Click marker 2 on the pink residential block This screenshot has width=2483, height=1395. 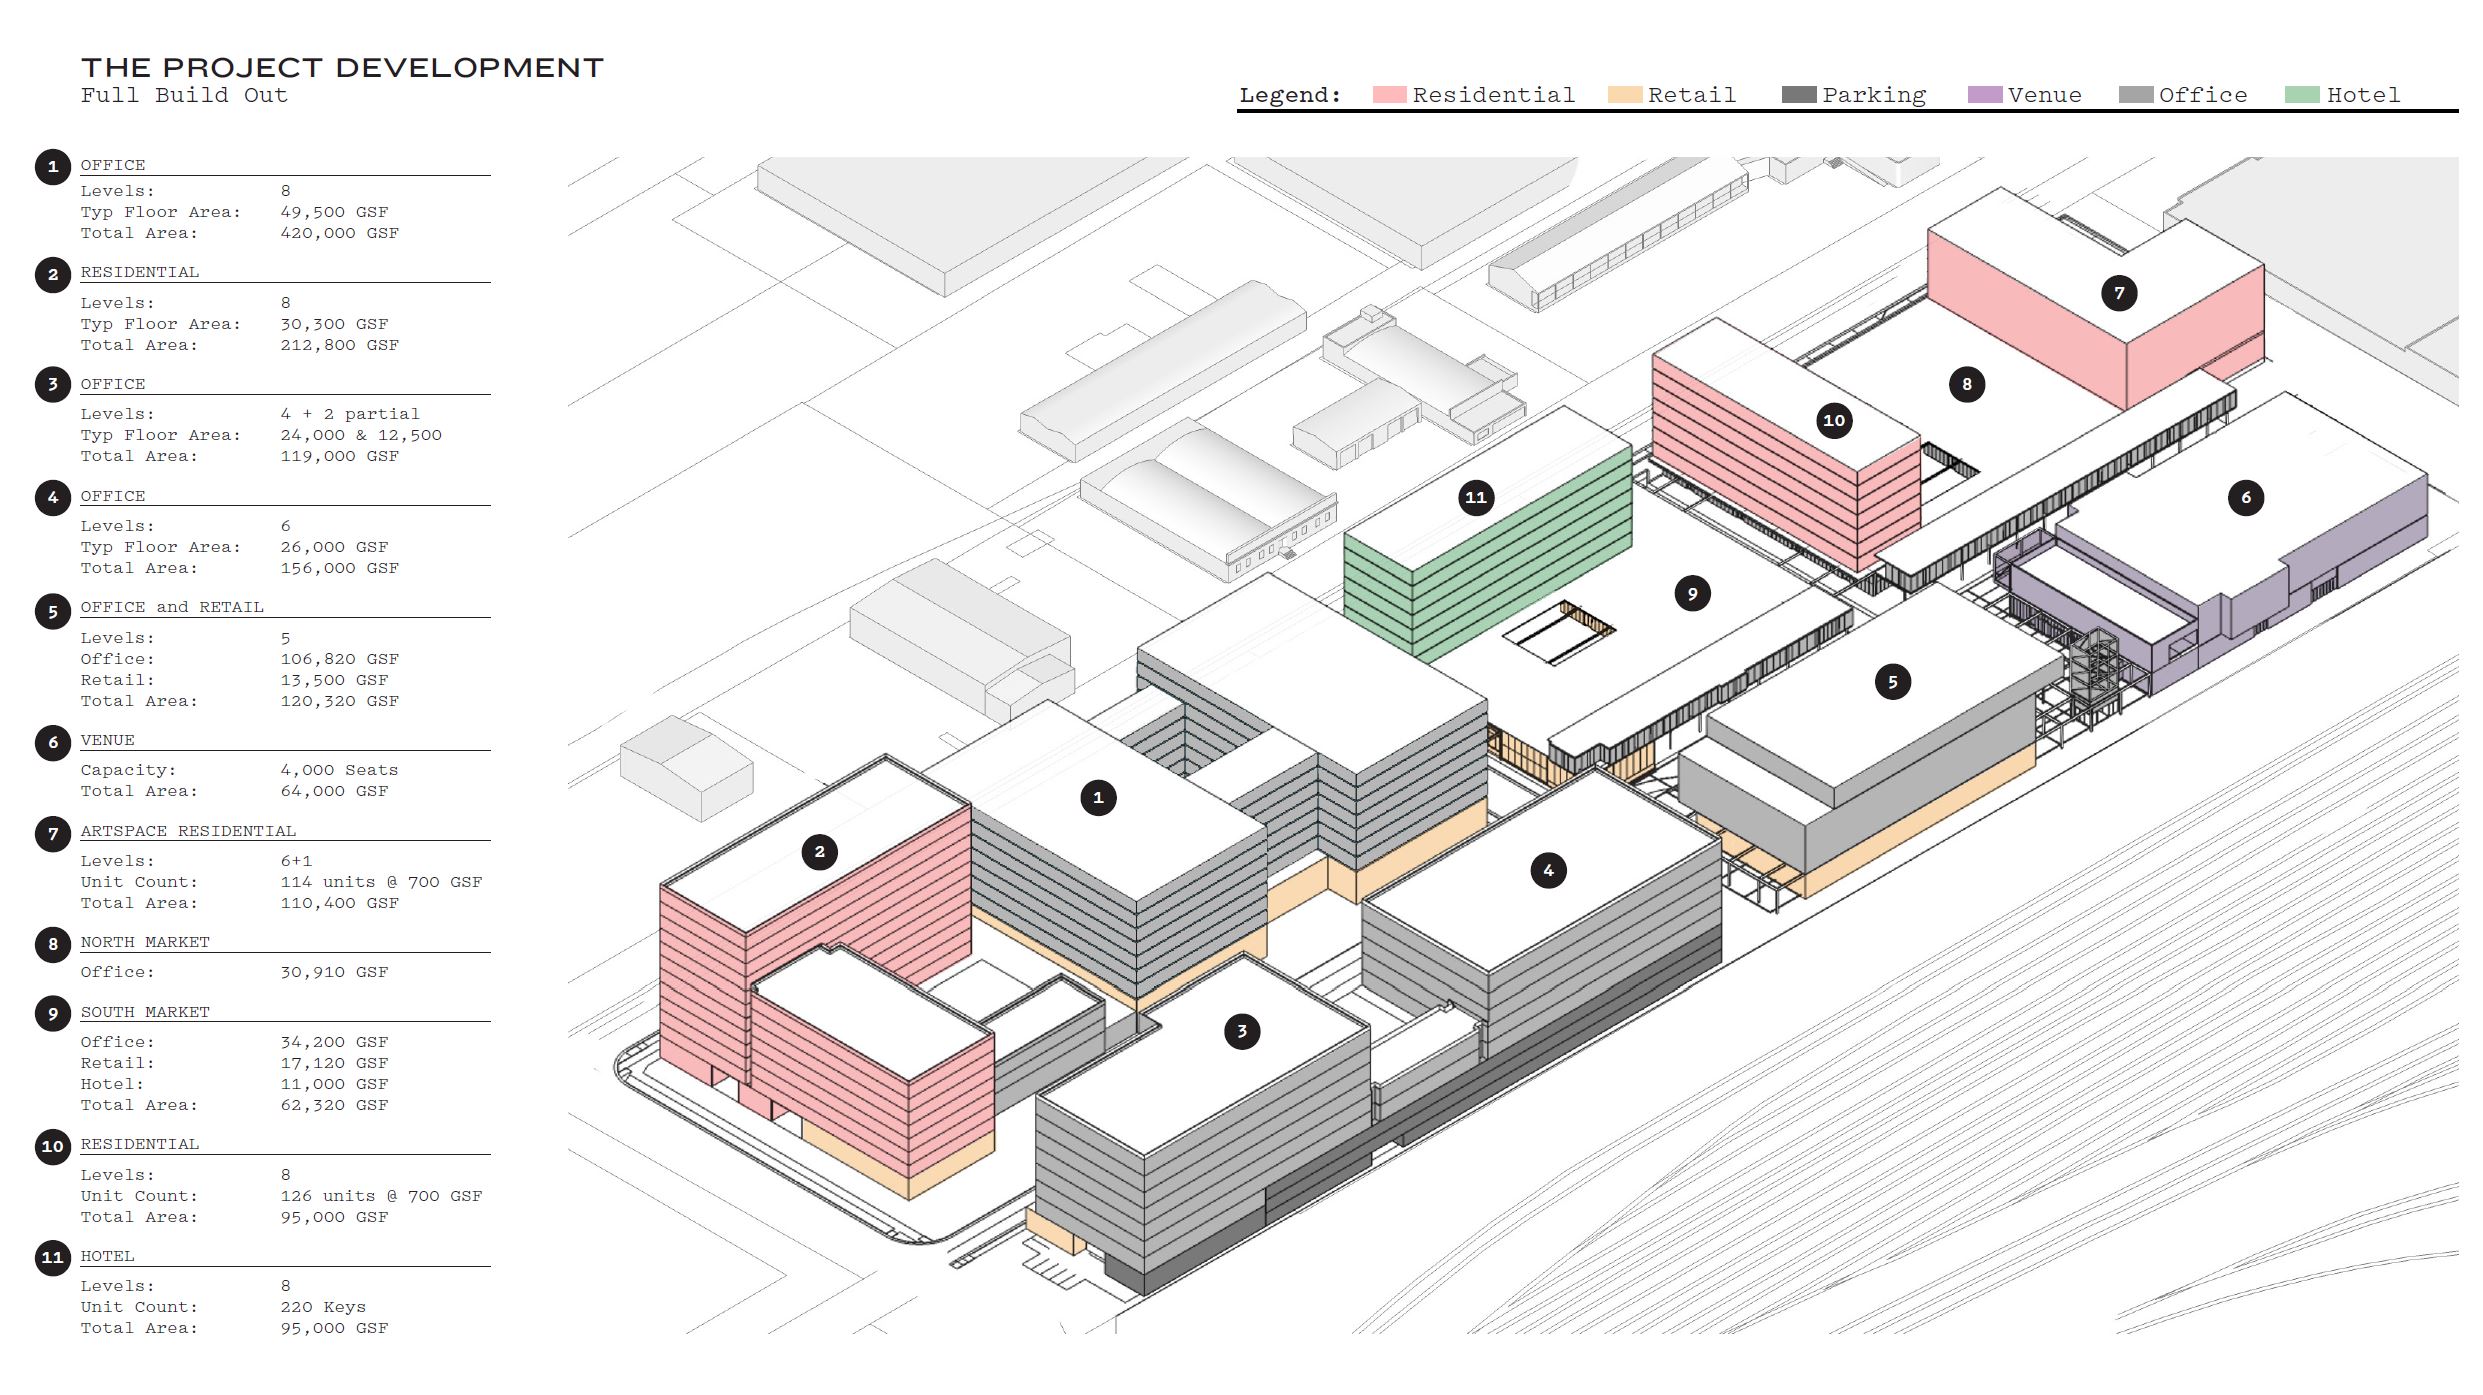[x=819, y=851]
